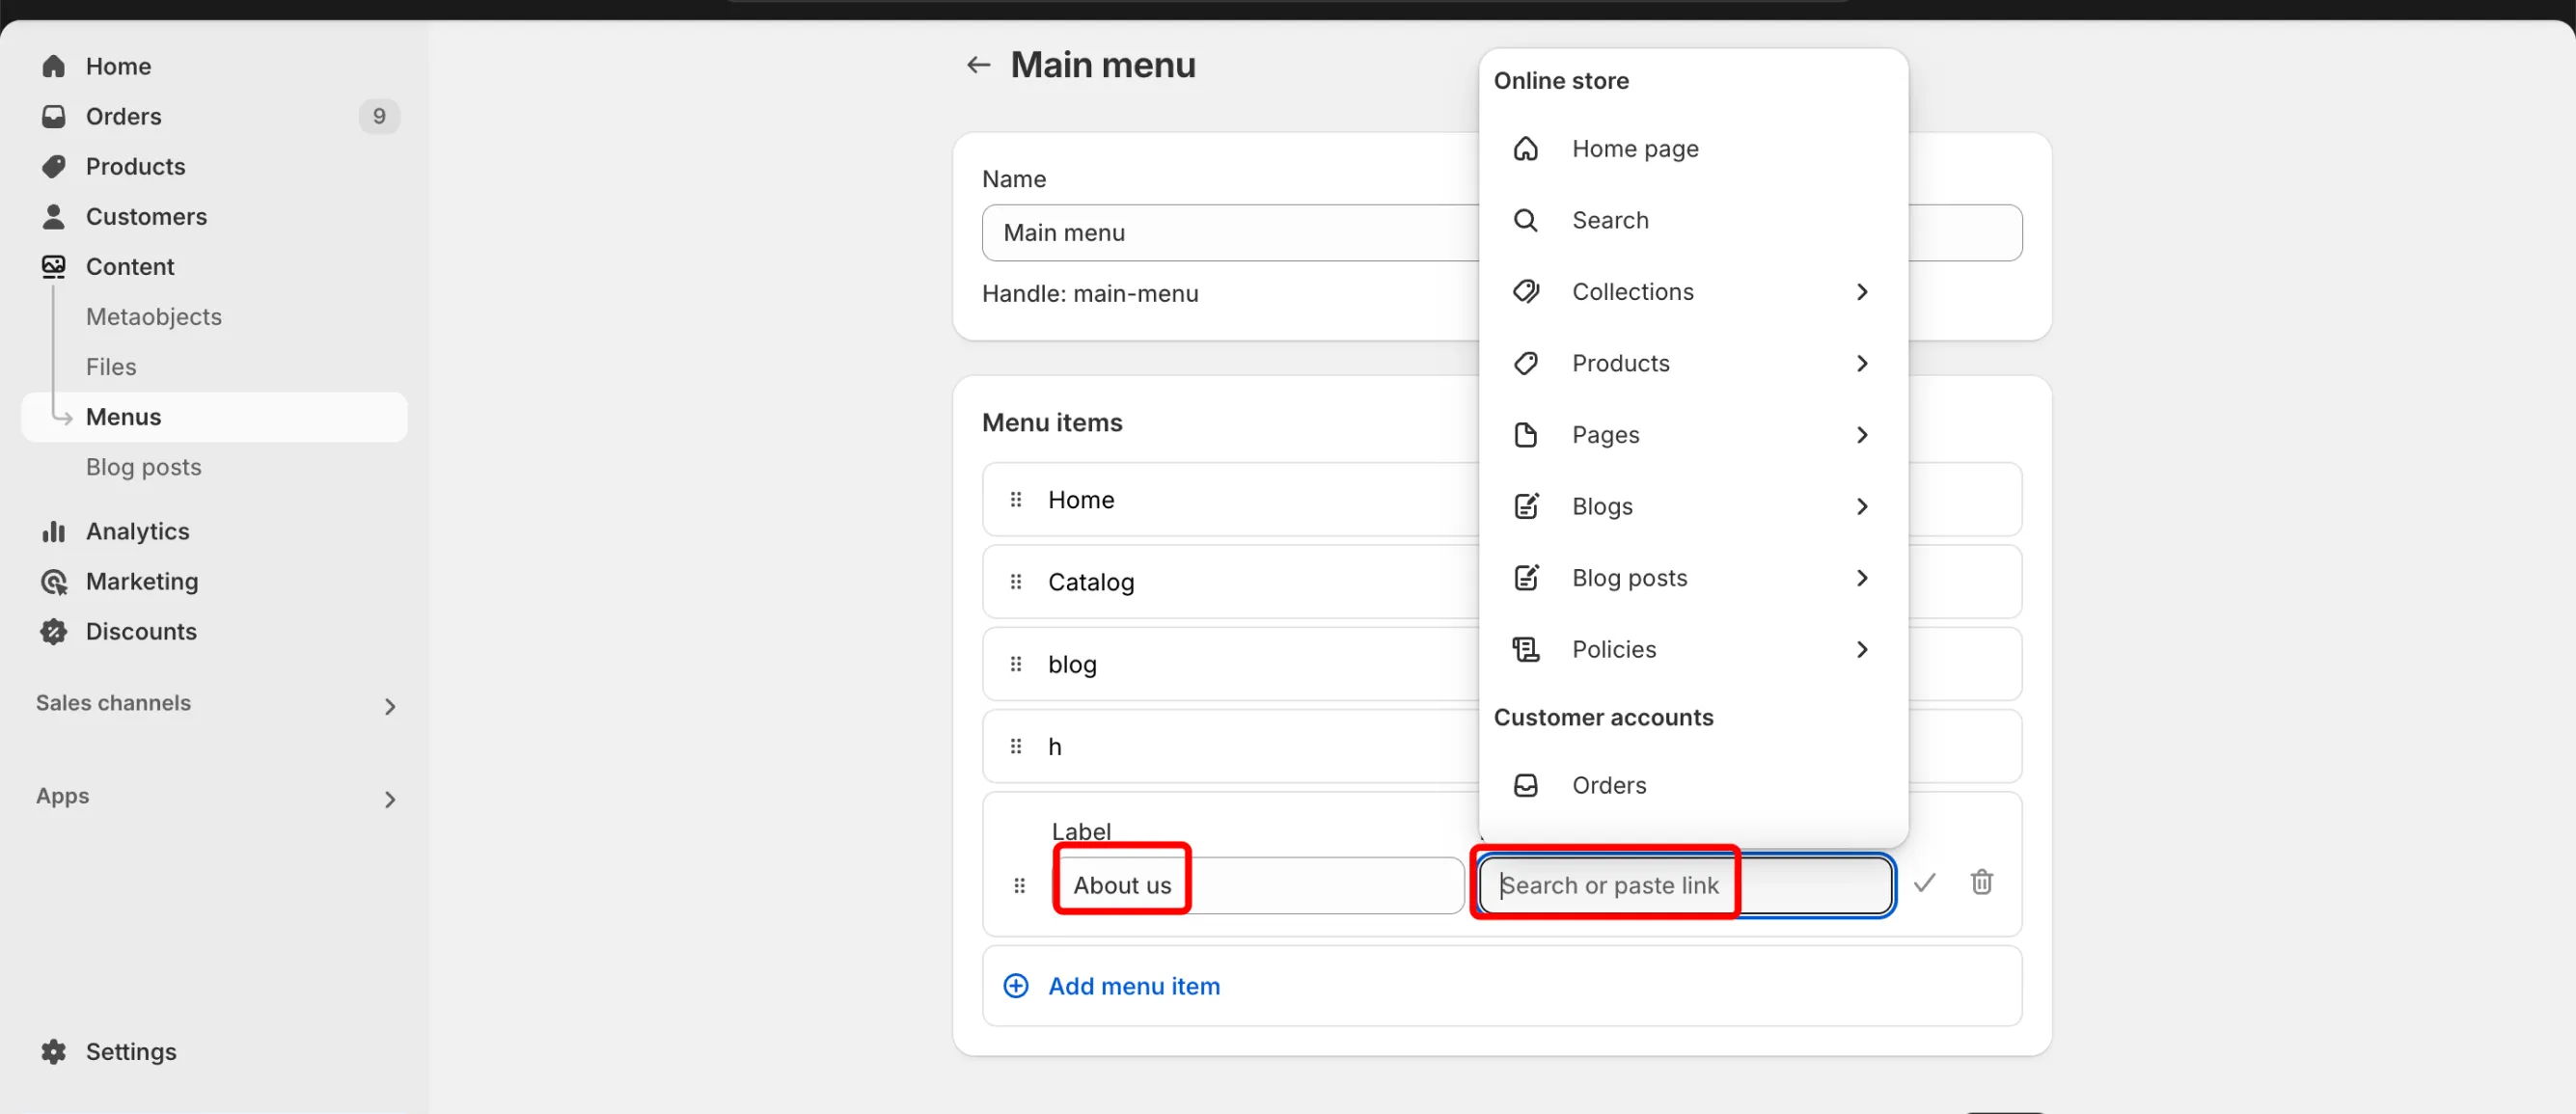Select Menus in sidebar

tap(214, 416)
